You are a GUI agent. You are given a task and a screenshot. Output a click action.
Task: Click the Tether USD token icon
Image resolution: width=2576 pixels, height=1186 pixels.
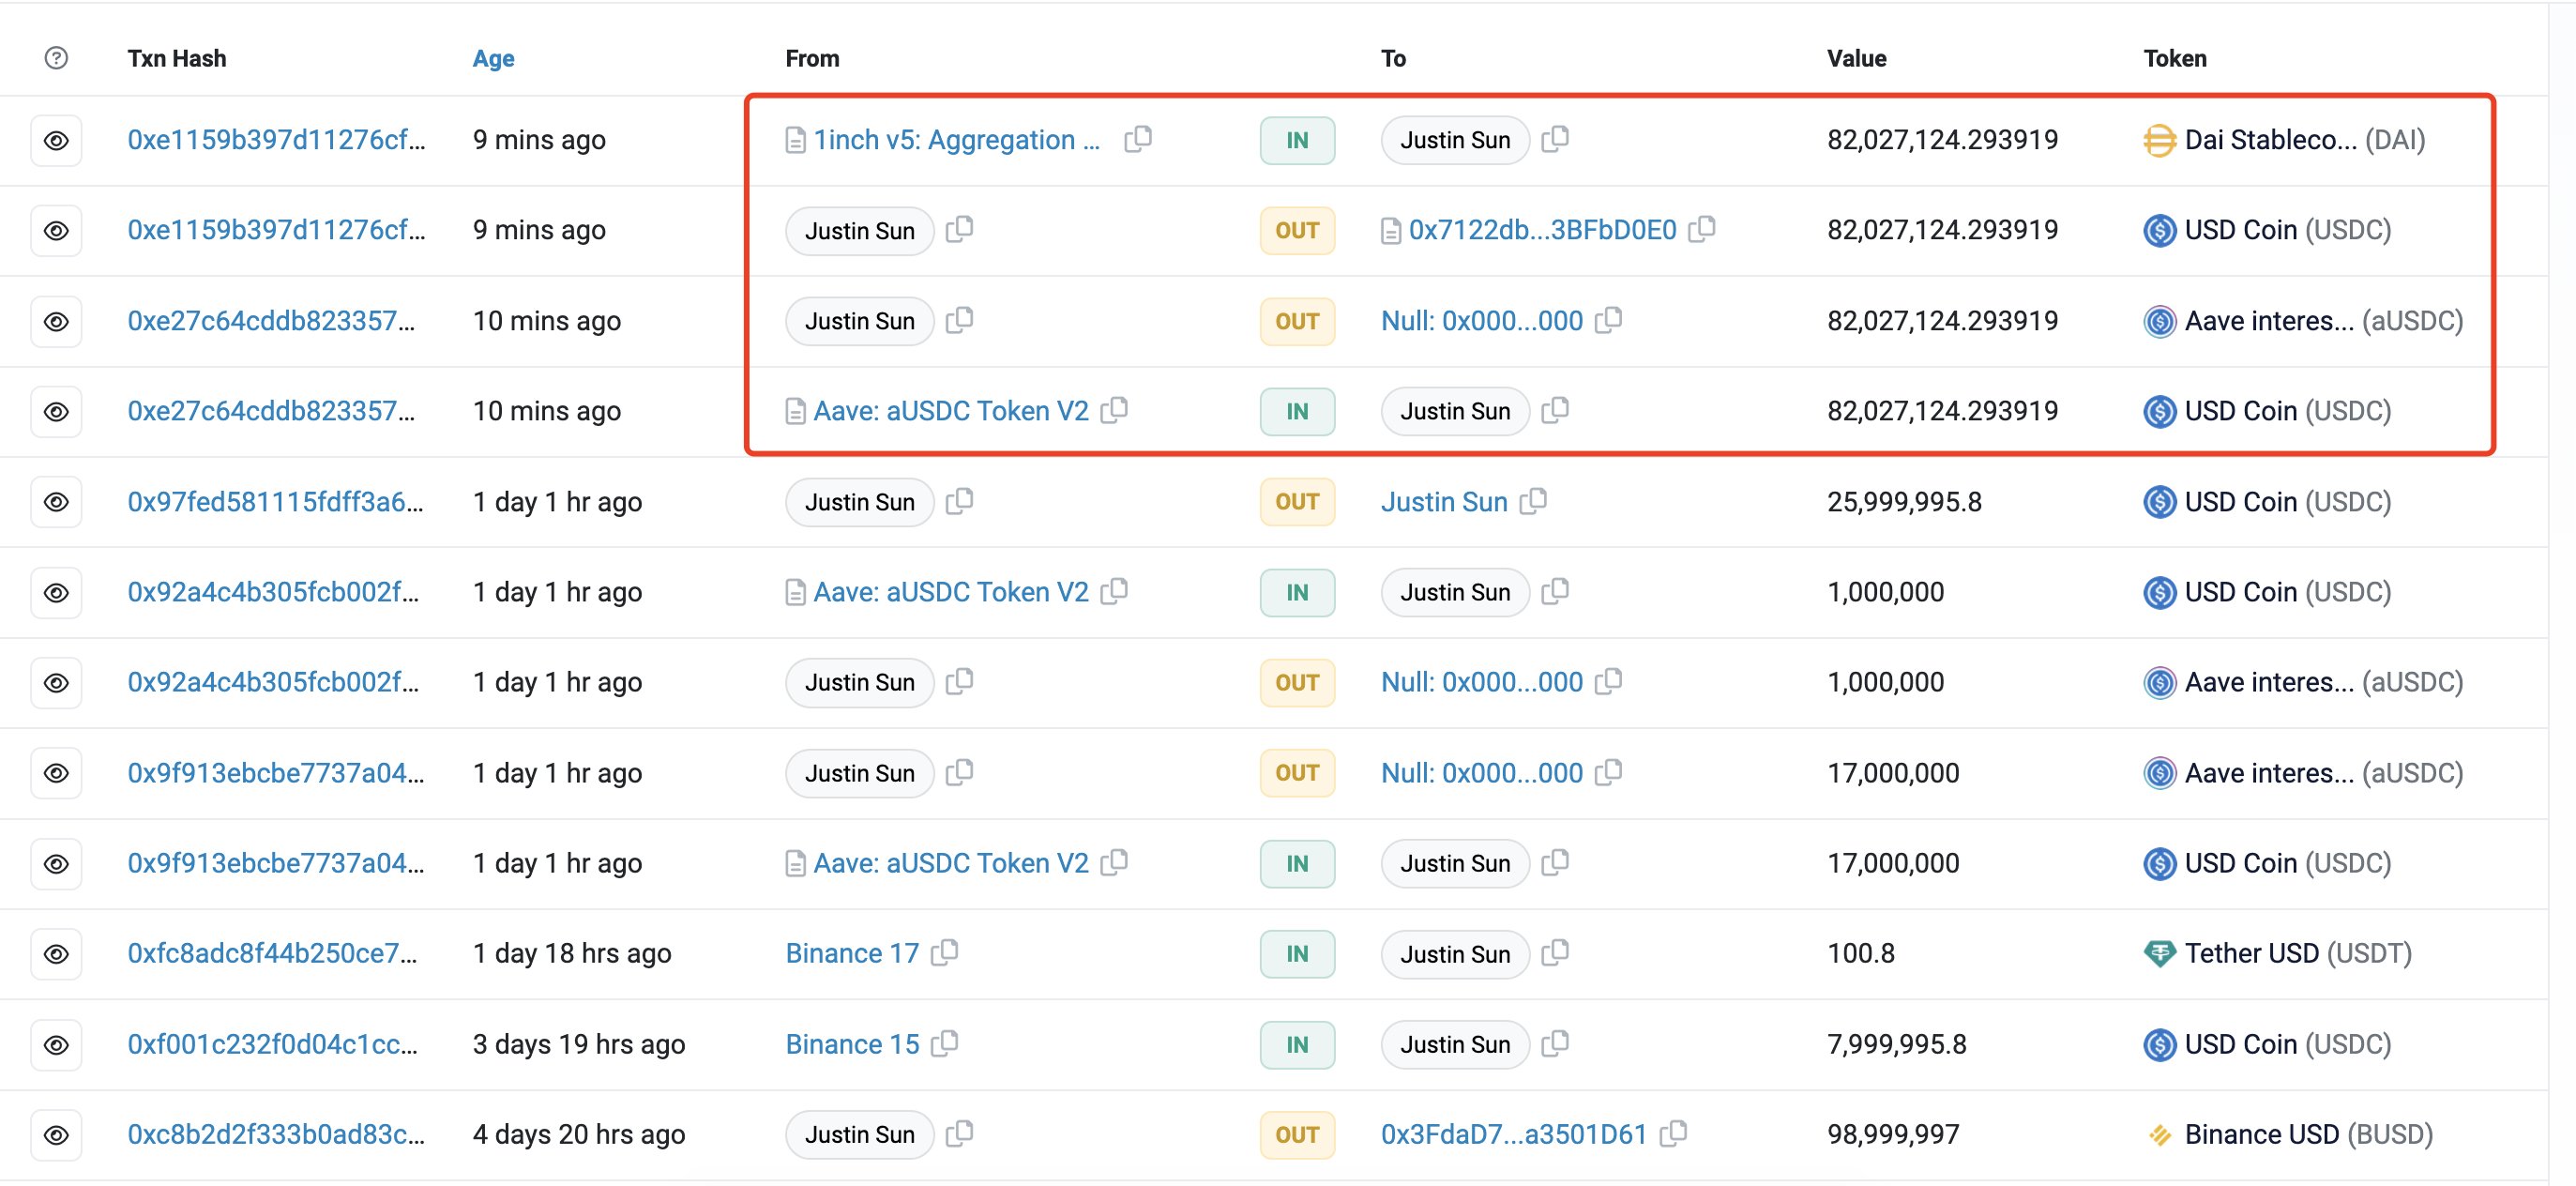click(x=2159, y=953)
